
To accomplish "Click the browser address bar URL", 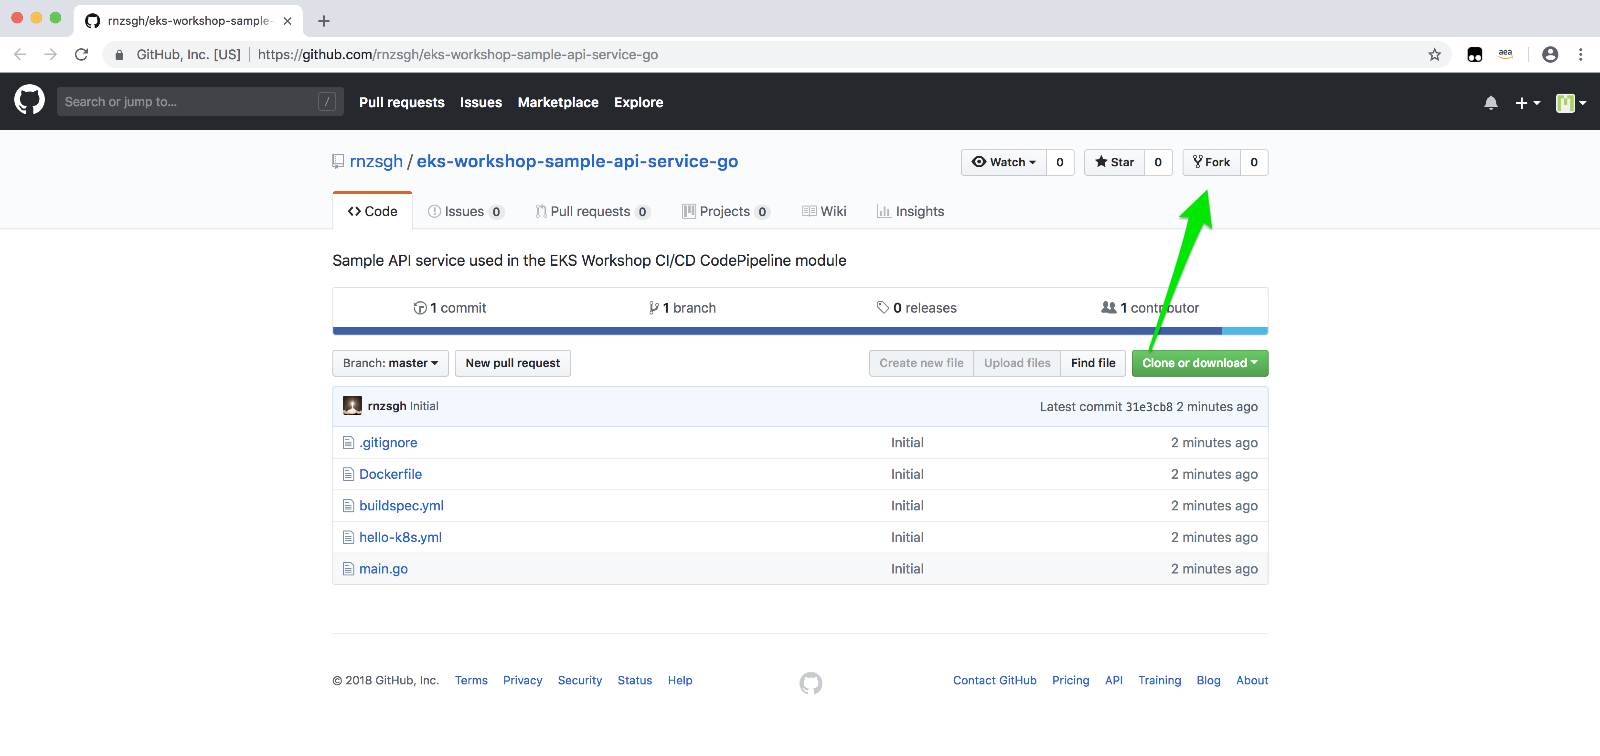I will click(458, 55).
